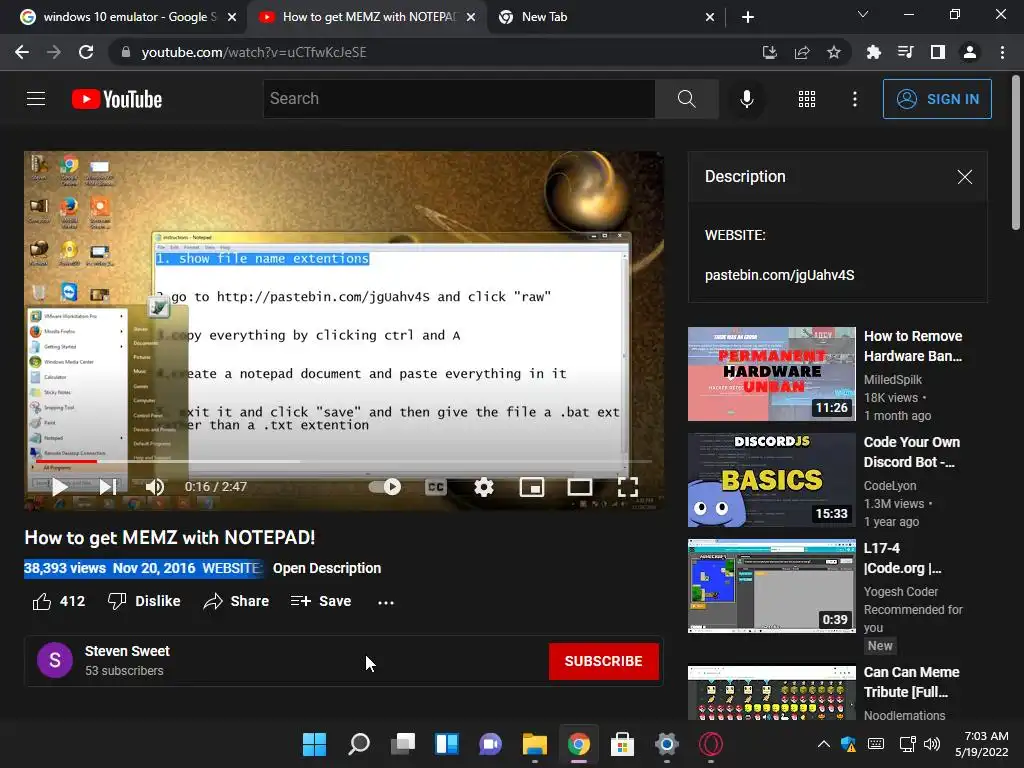Open a new browser tab

(x=748, y=17)
